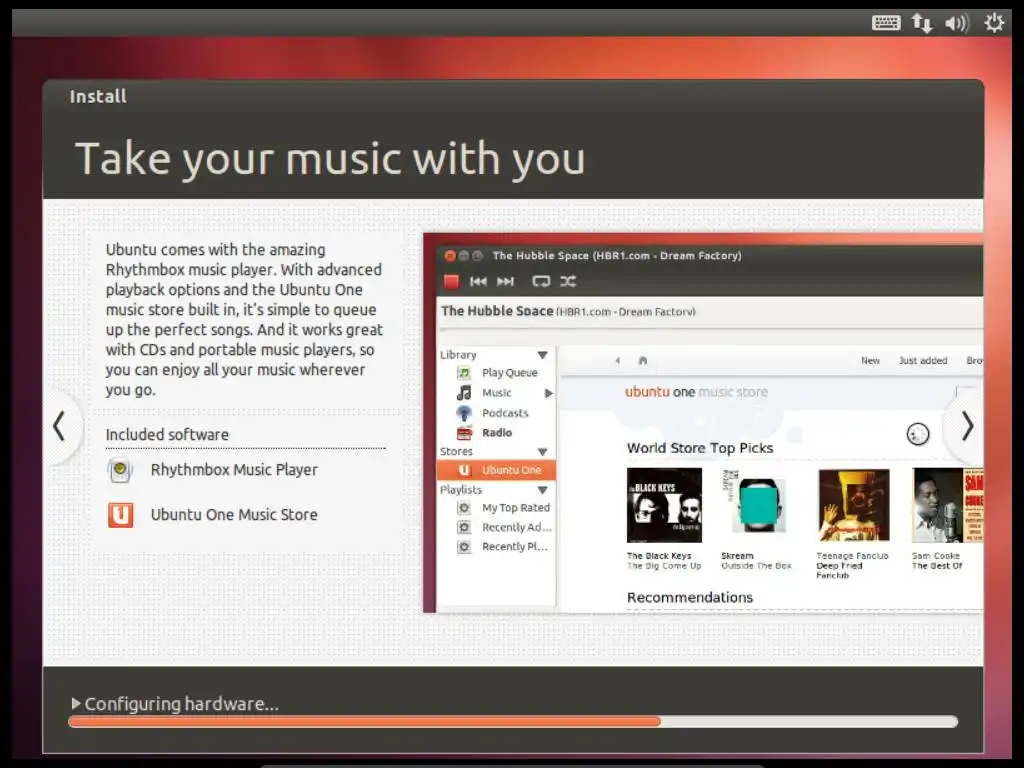
Task: Open the keyboard layout indicator
Action: (886, 24)
